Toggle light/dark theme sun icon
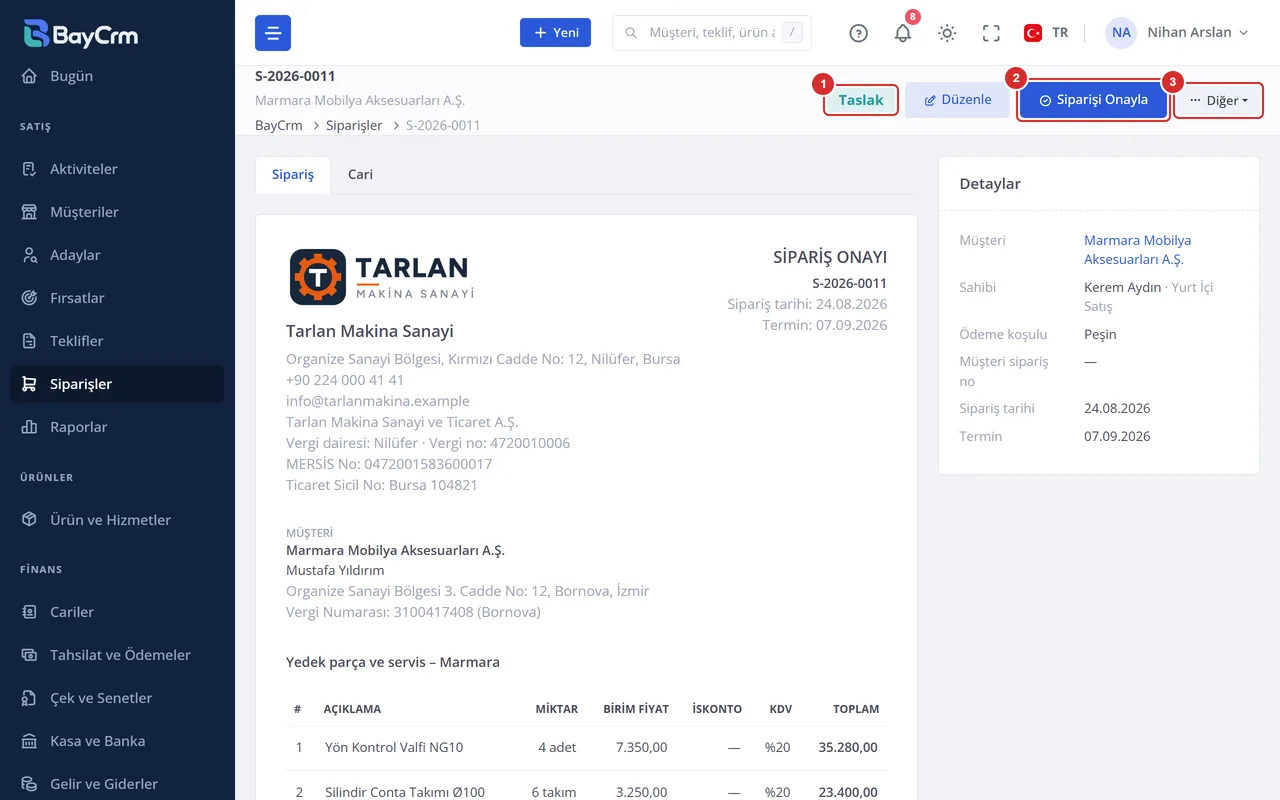Viewport: 1280px width, 800px height. click(x=947, y=33)
